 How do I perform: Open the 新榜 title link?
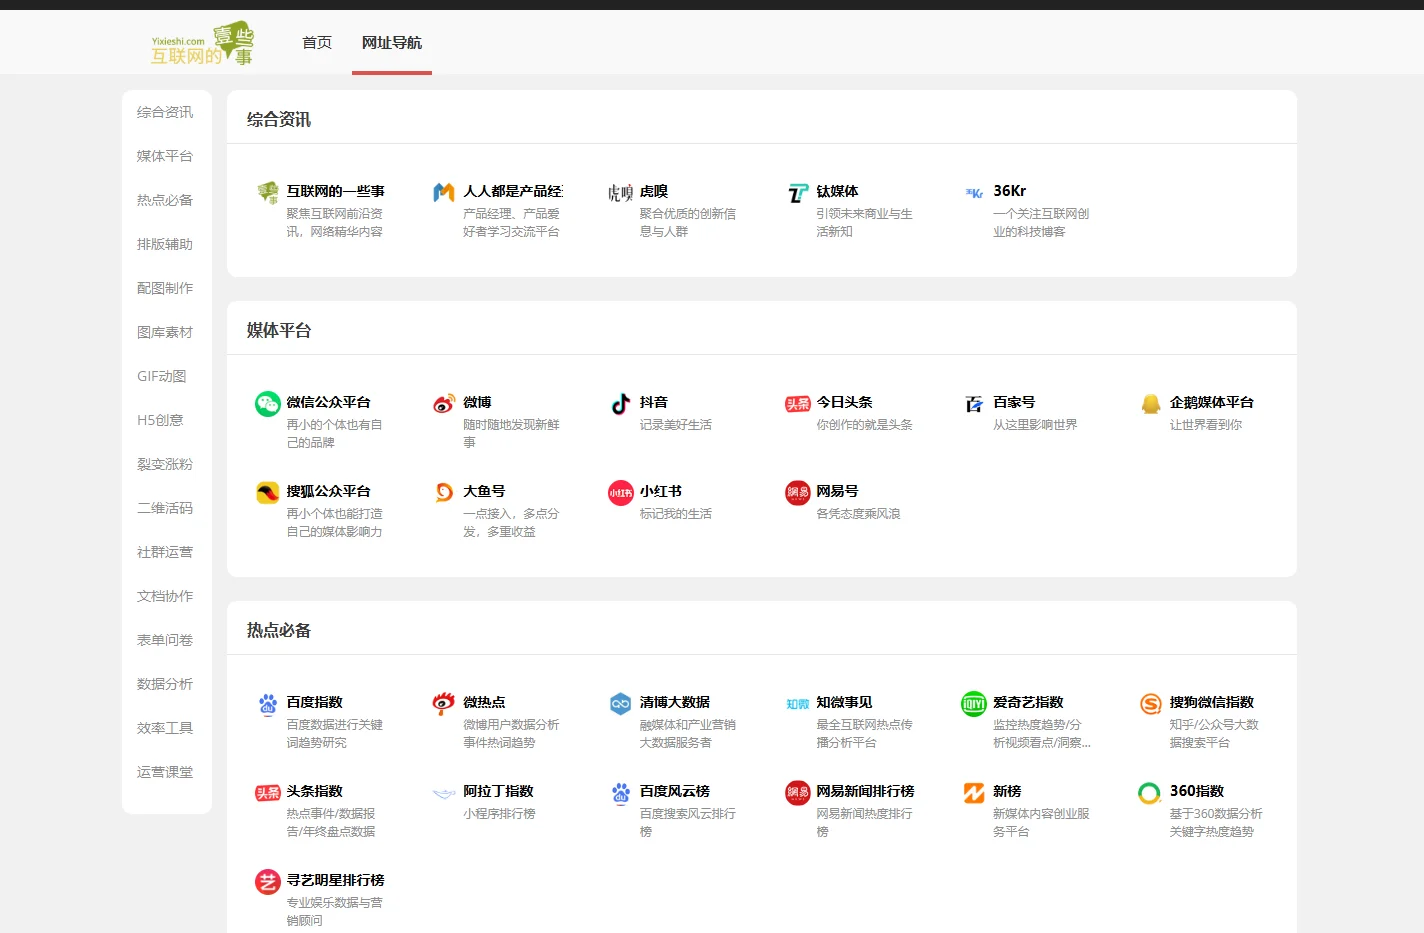click(x=1007, y=791)
